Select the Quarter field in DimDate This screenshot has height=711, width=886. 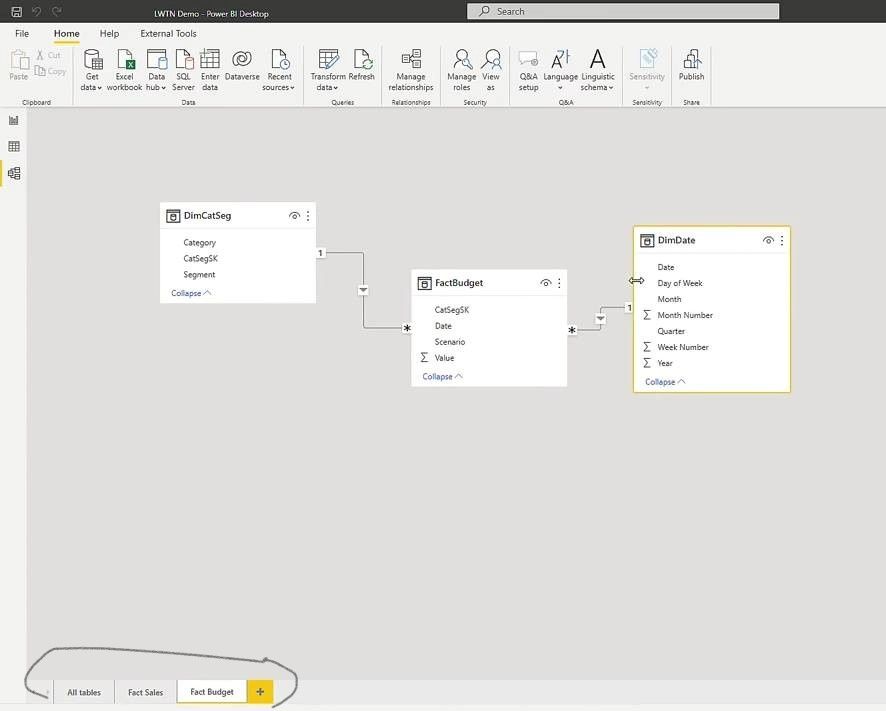click(671, 331)
